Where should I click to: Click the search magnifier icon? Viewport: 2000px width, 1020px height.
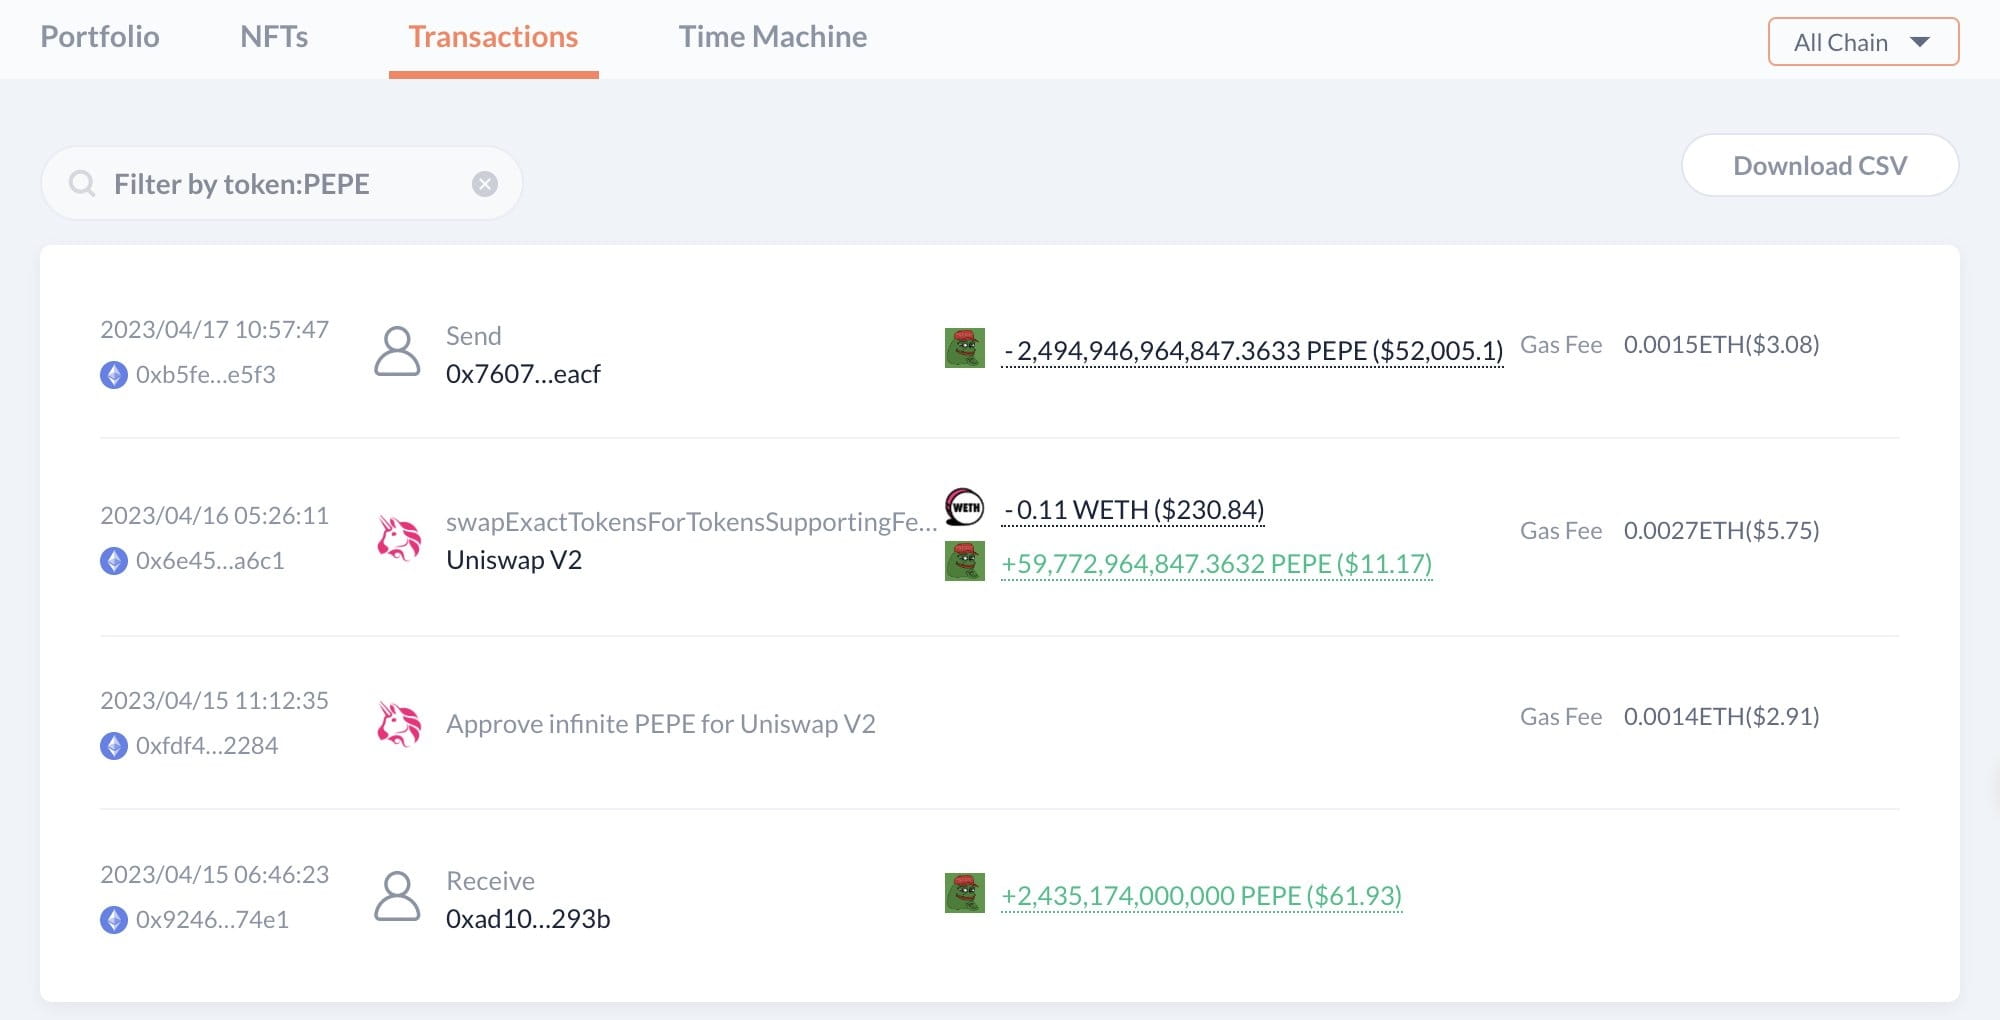pos(82,184)
